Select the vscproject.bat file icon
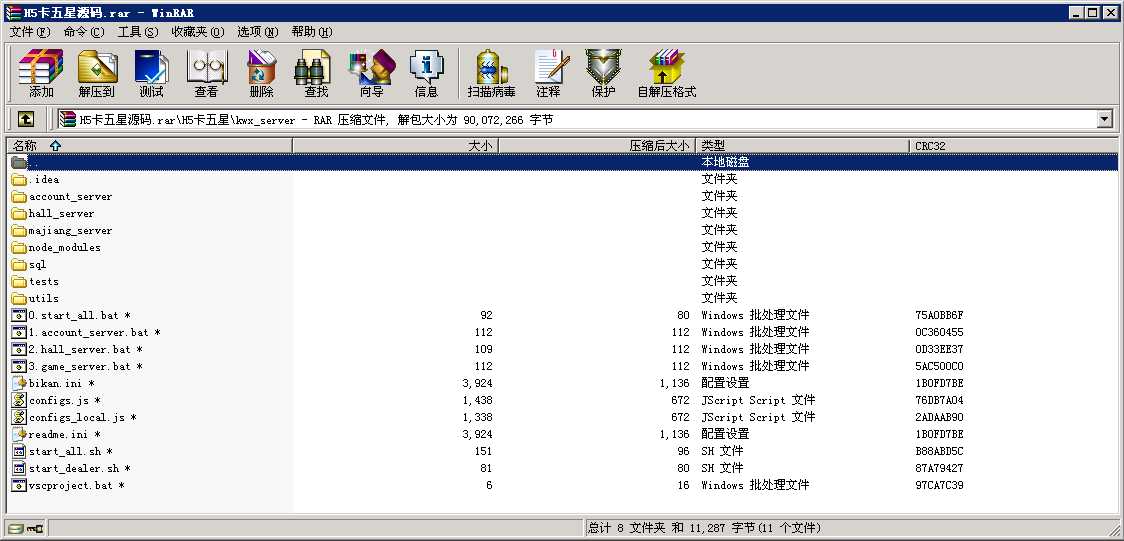 tap(19, 485)
